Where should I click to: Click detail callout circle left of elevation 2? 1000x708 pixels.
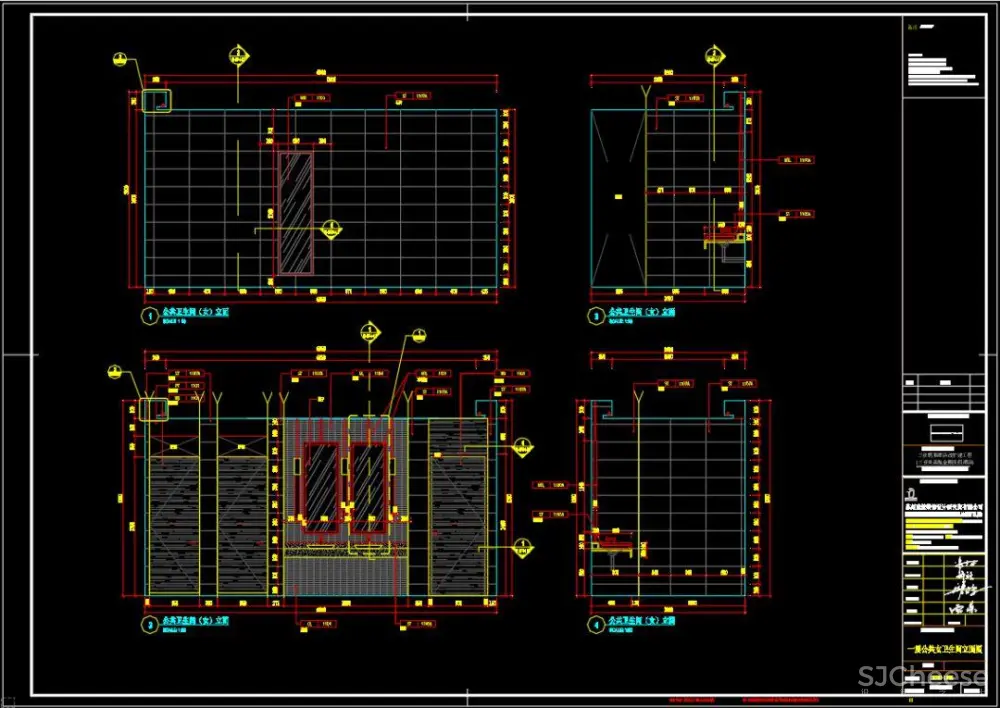tap(116, 373)
